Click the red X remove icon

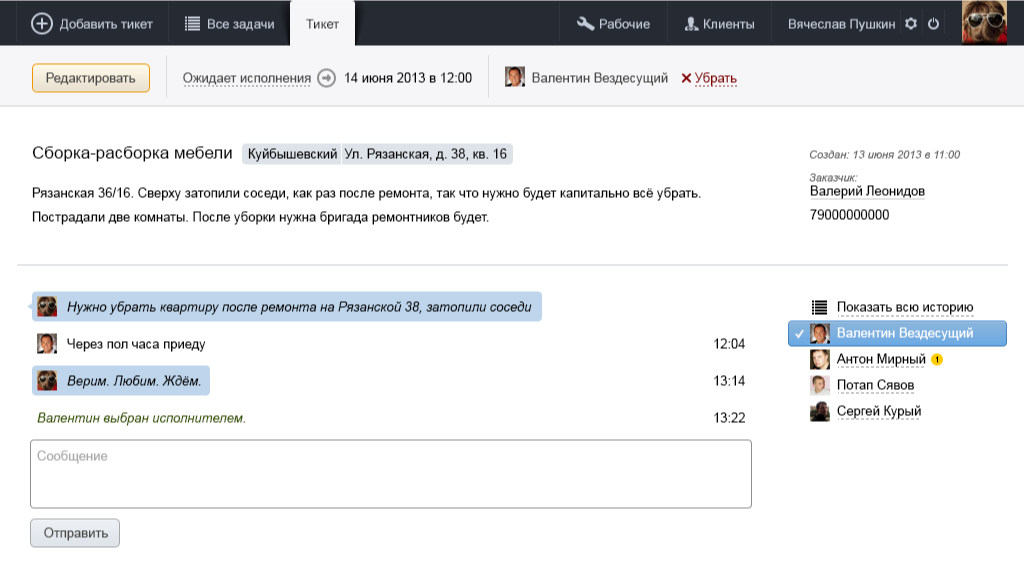pos(686,78)
